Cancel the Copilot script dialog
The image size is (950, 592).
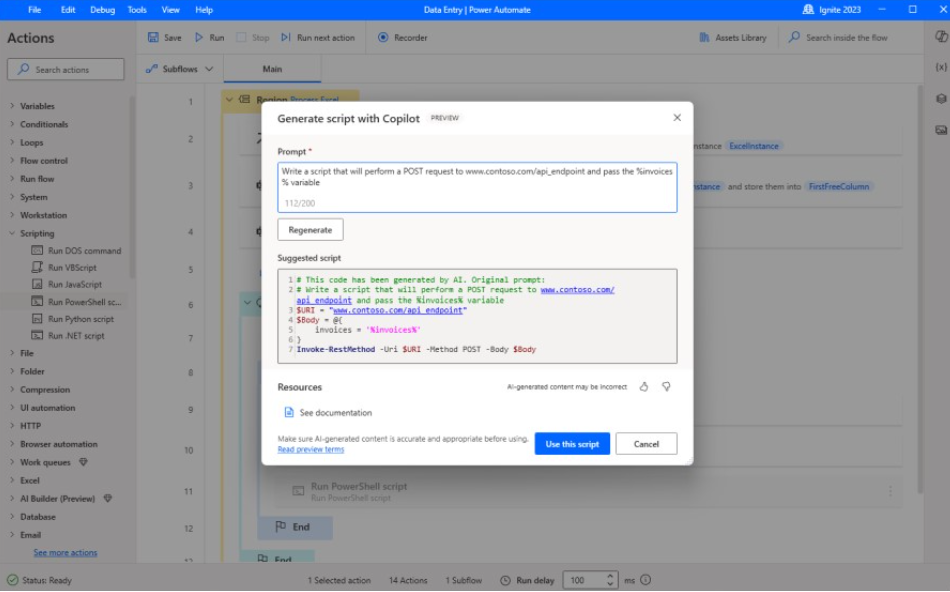(646, 444)
